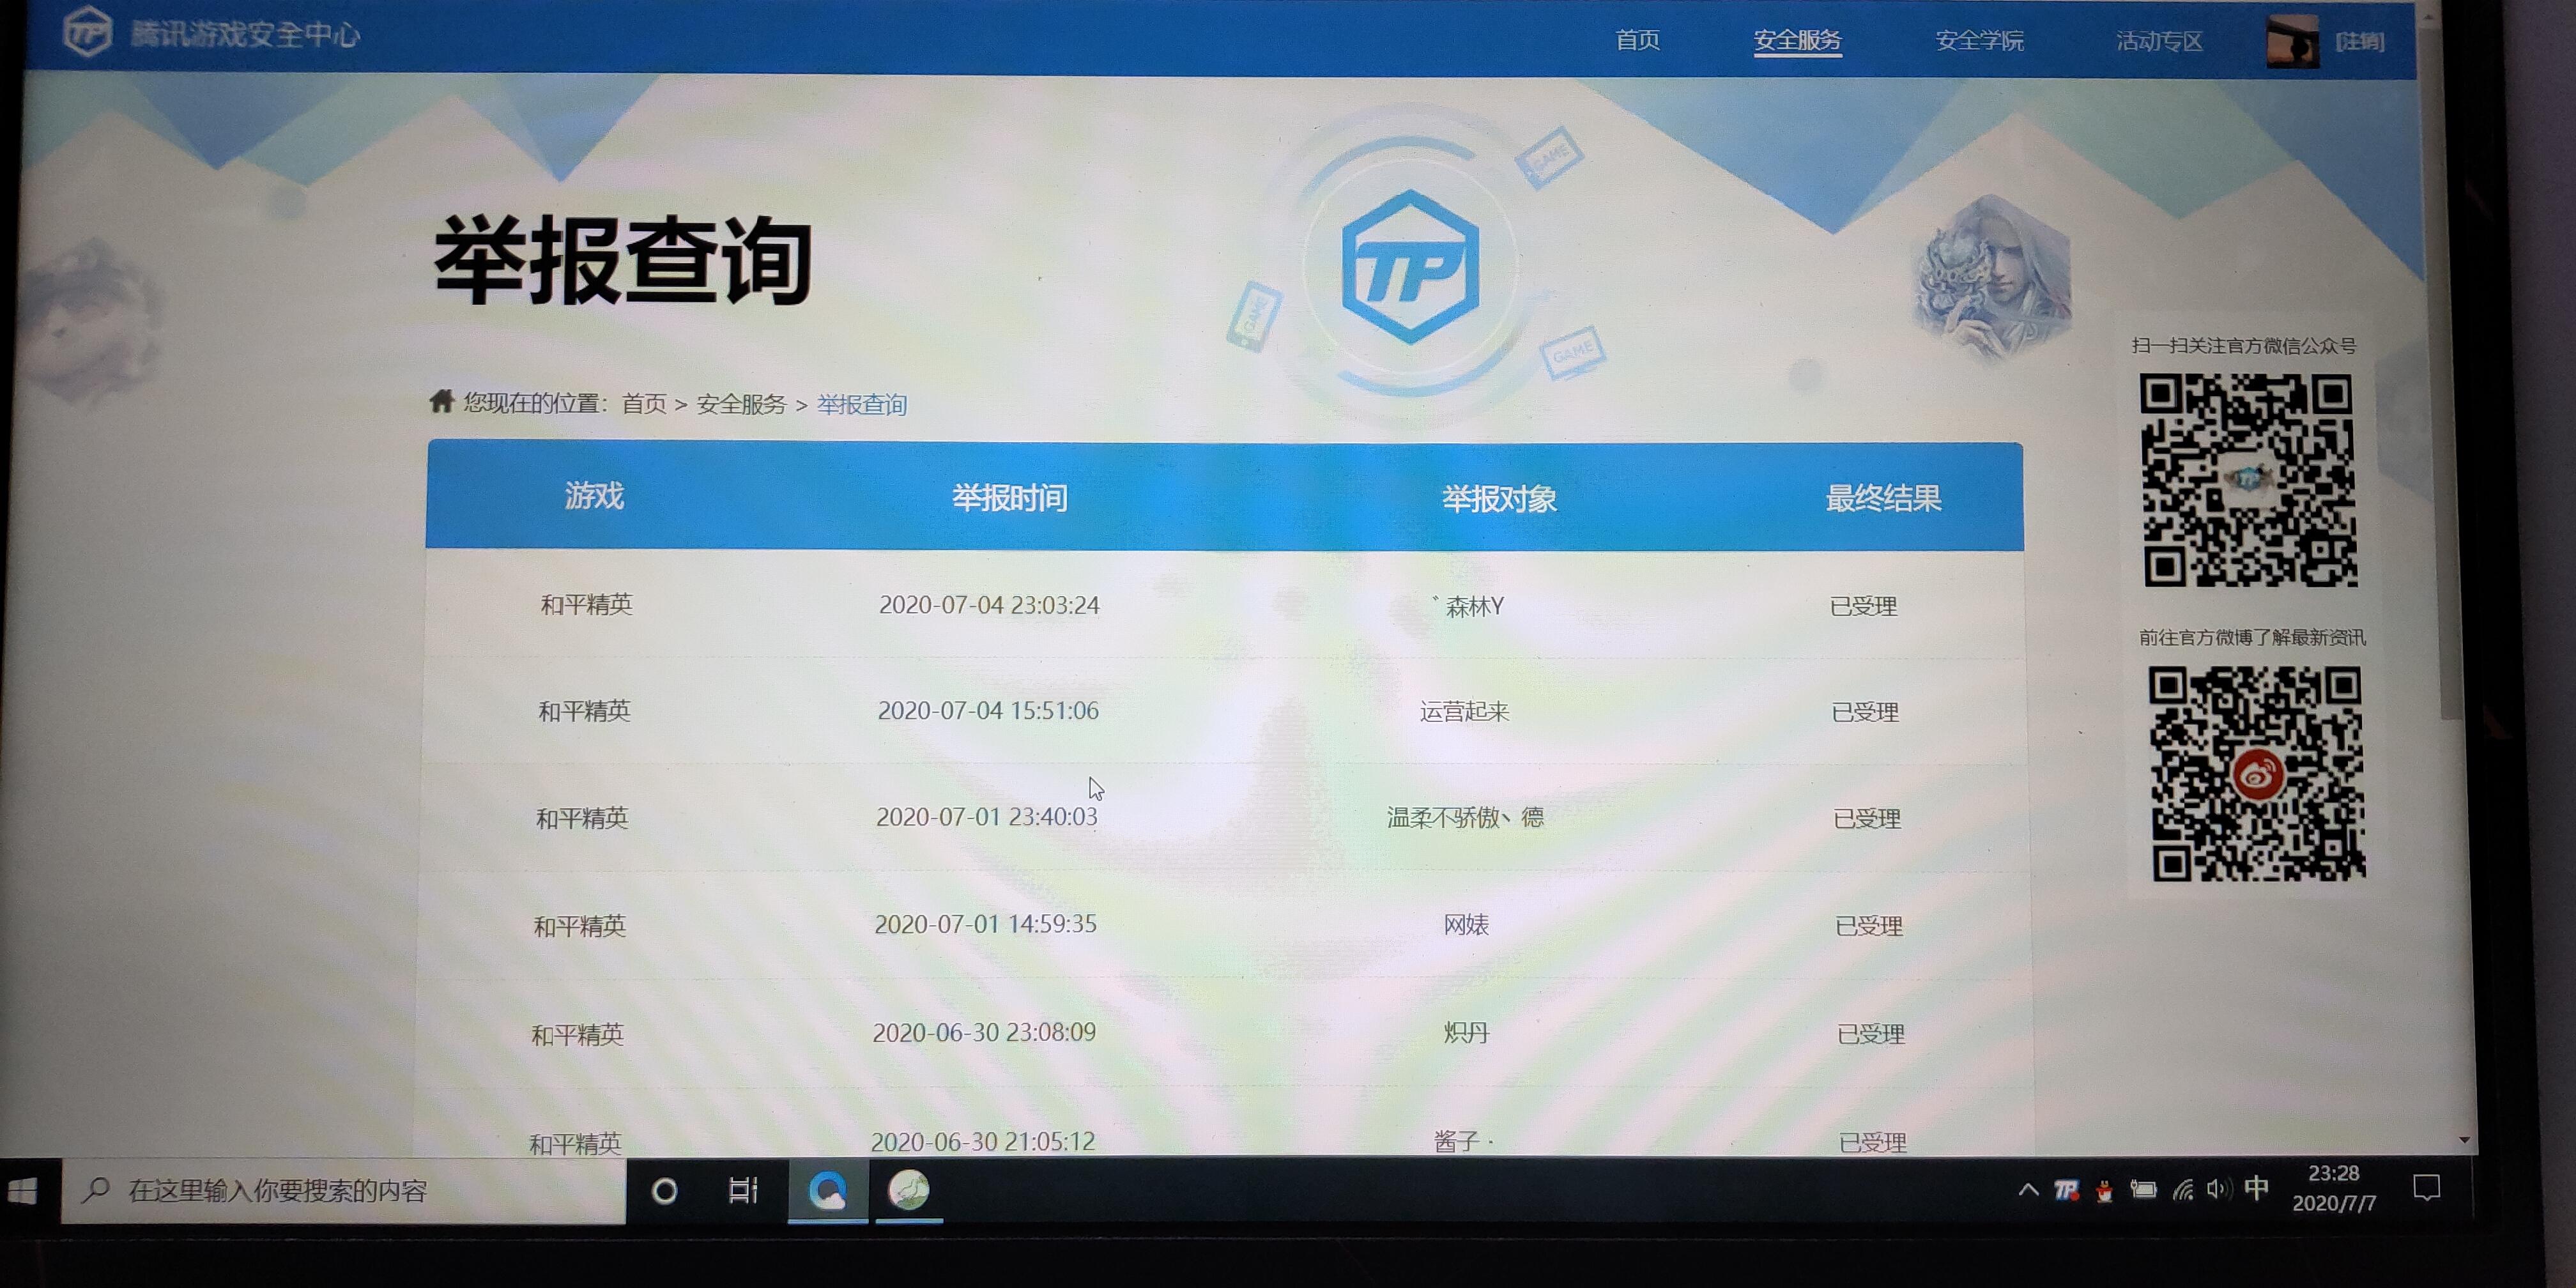Switch to the green bird app taskbar icon

[909, 1191]
